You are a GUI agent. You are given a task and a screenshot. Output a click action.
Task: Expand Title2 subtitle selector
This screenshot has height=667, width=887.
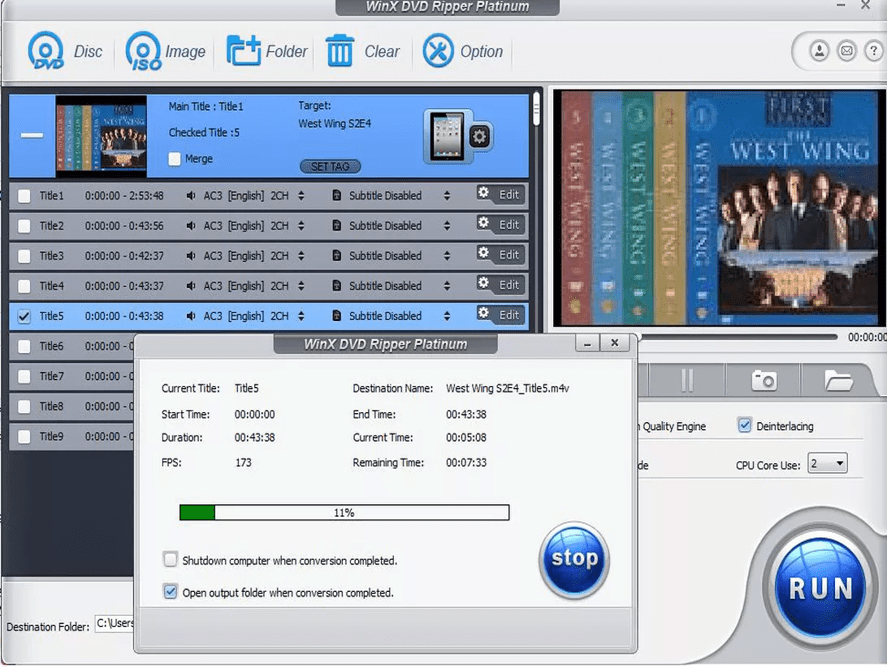[447, 226]
